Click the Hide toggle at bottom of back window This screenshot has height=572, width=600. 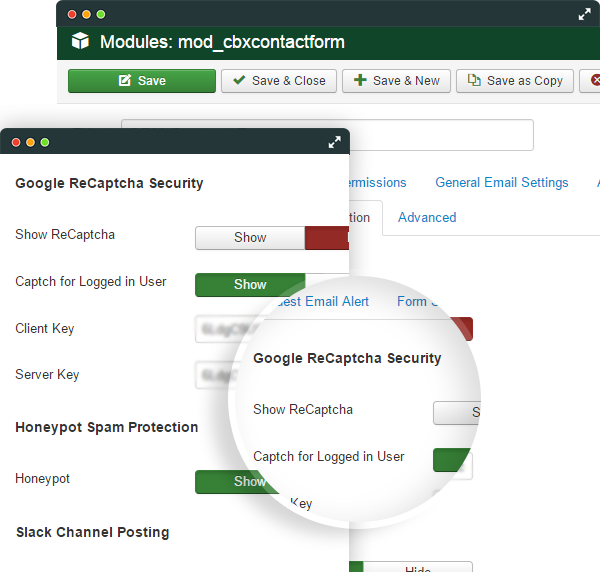point(417,567)
